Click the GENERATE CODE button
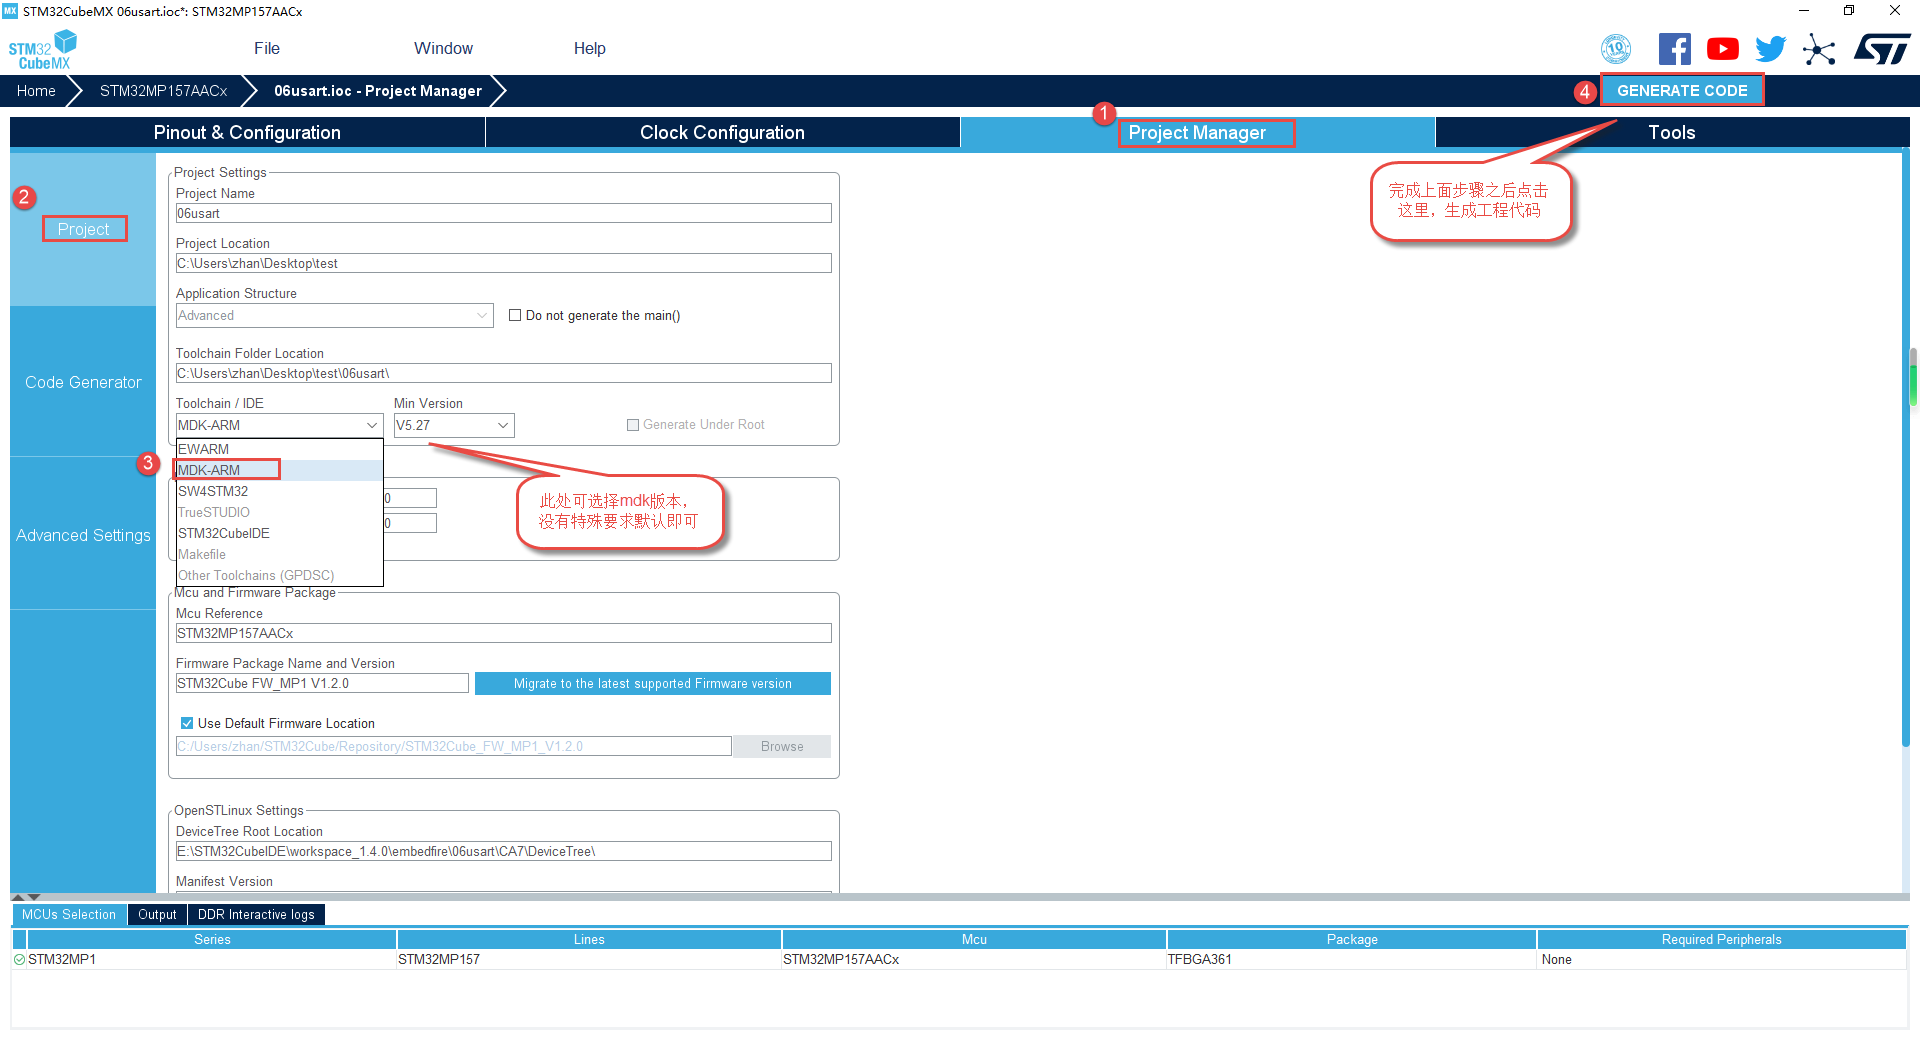 coord(1682,90)
